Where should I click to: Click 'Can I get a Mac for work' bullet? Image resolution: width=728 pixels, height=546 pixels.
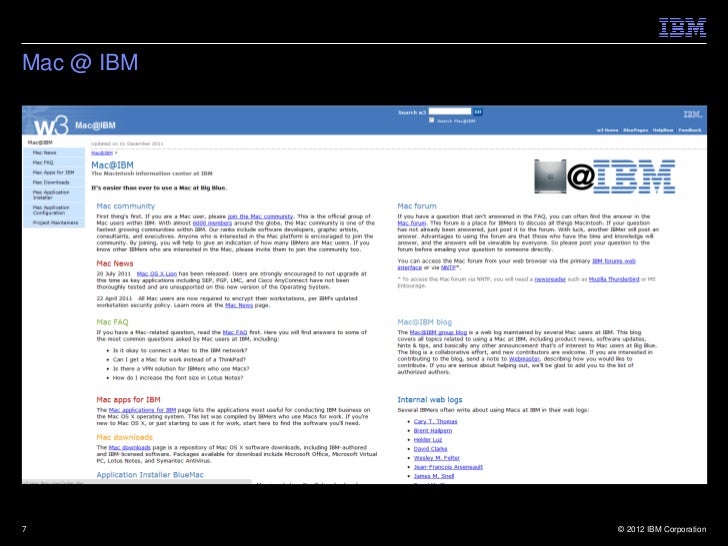(179, 359)
